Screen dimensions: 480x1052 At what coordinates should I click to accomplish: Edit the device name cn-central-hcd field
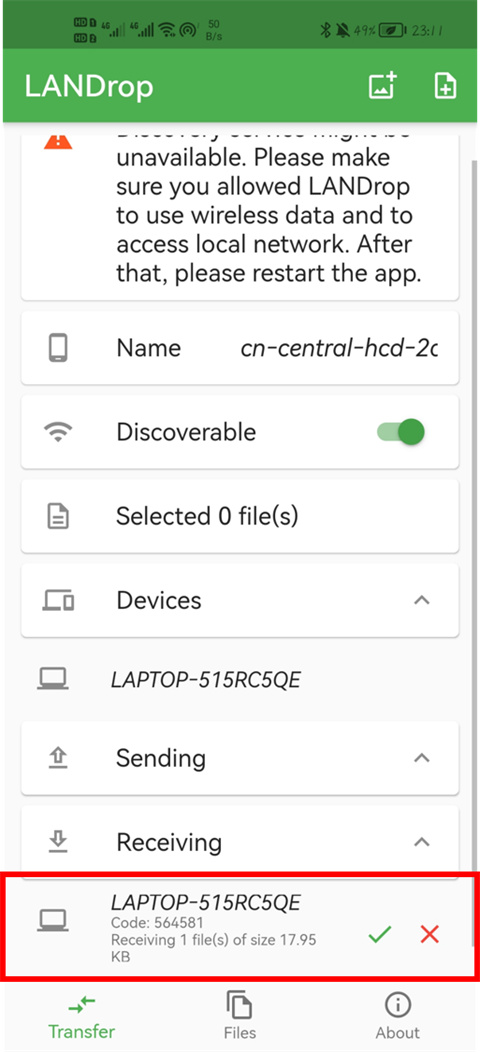pos(339,348)
